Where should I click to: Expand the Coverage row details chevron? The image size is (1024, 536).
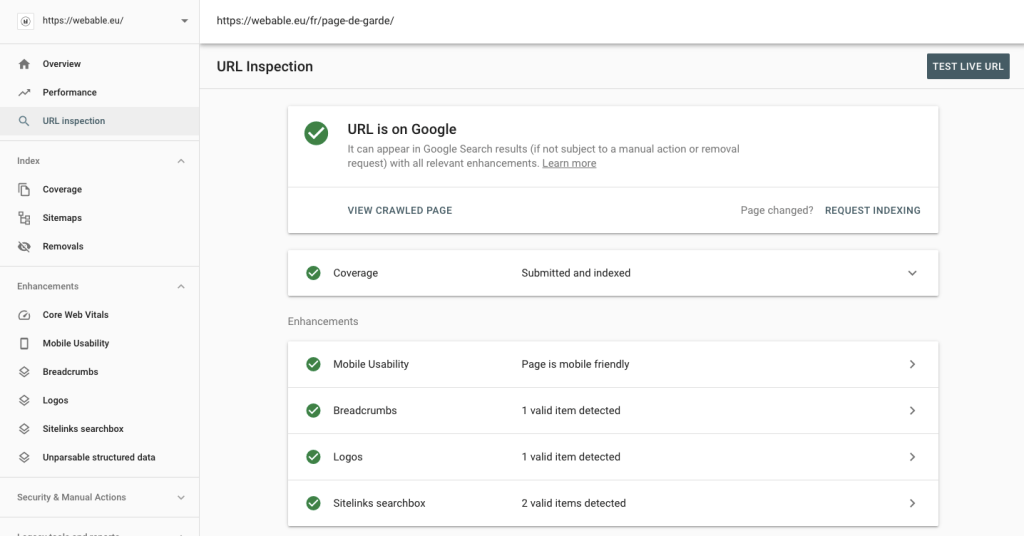(912, 273)
